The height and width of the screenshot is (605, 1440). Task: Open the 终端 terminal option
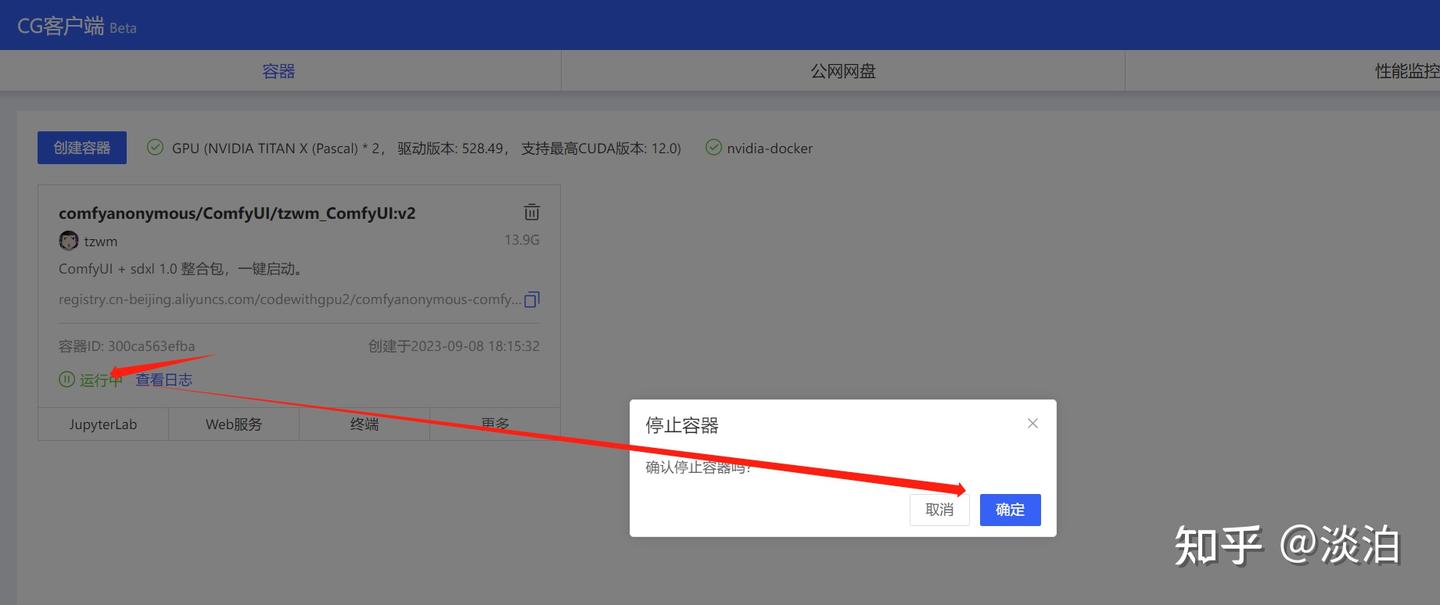point(364,423)
